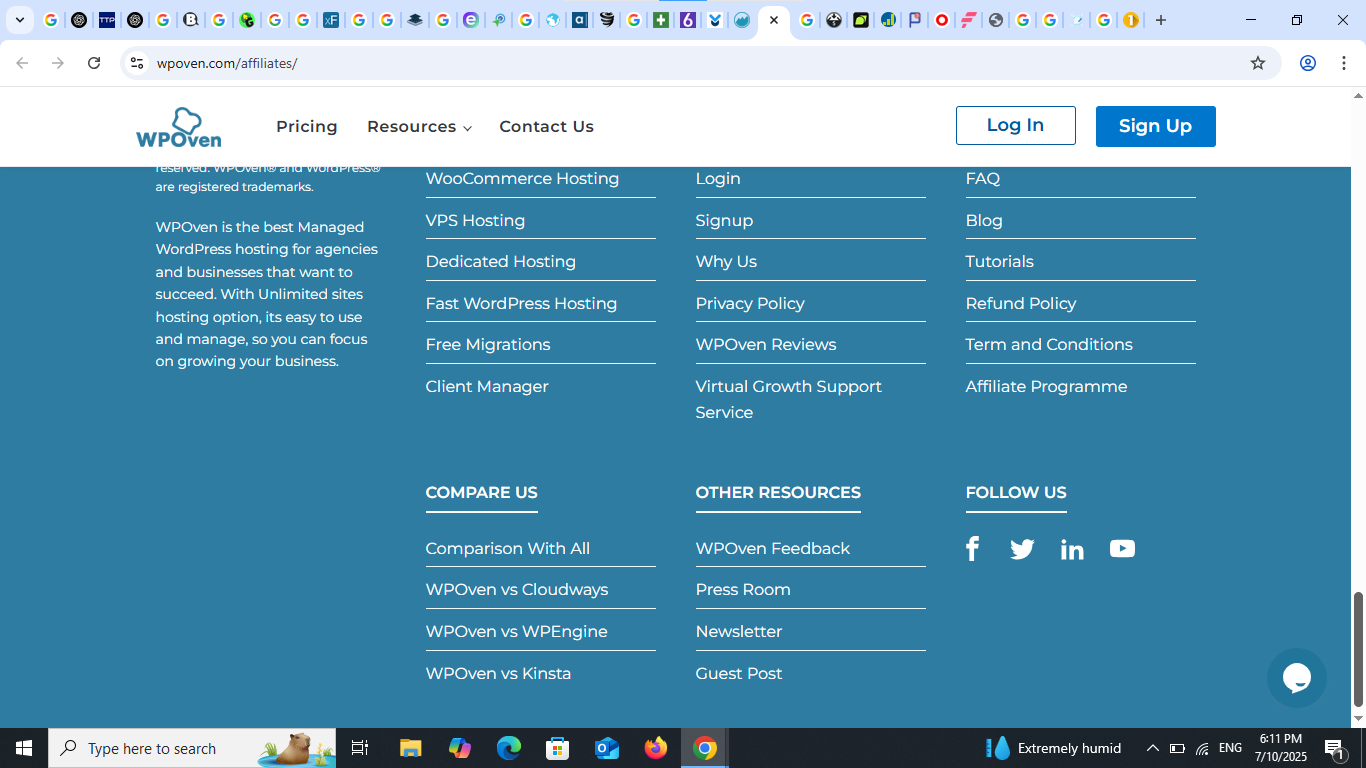Open WPOven vs WPEngine link

pos(516,632)
